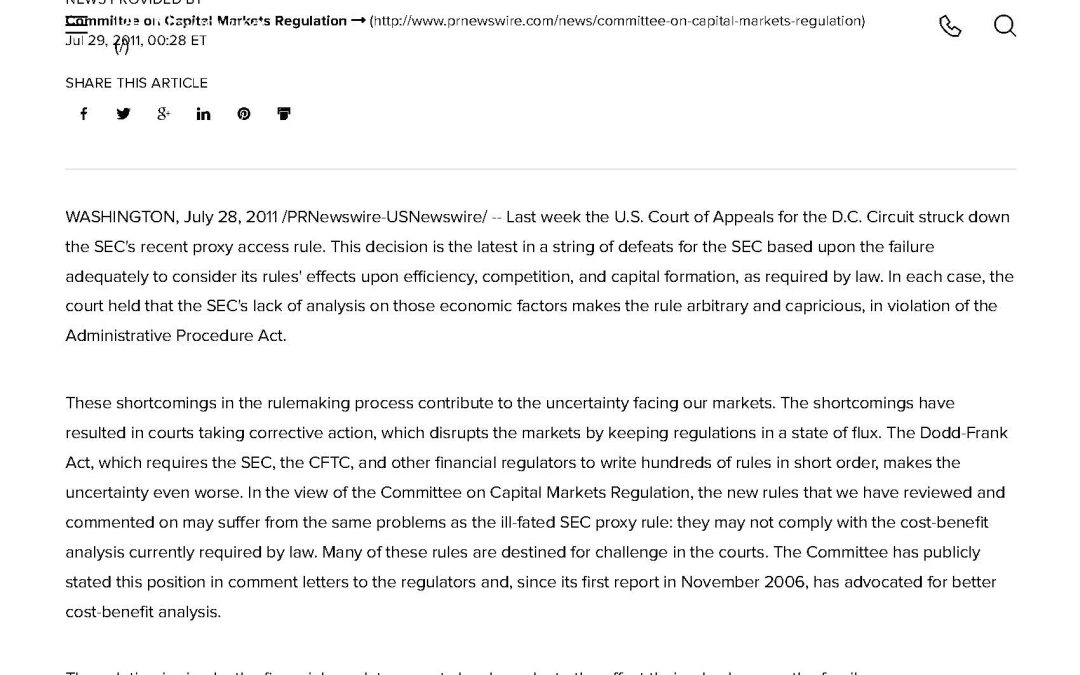Click the article dateline WASHINGTON paragraph
This screenshot has width=1080, height=675.
pos(540,275)
